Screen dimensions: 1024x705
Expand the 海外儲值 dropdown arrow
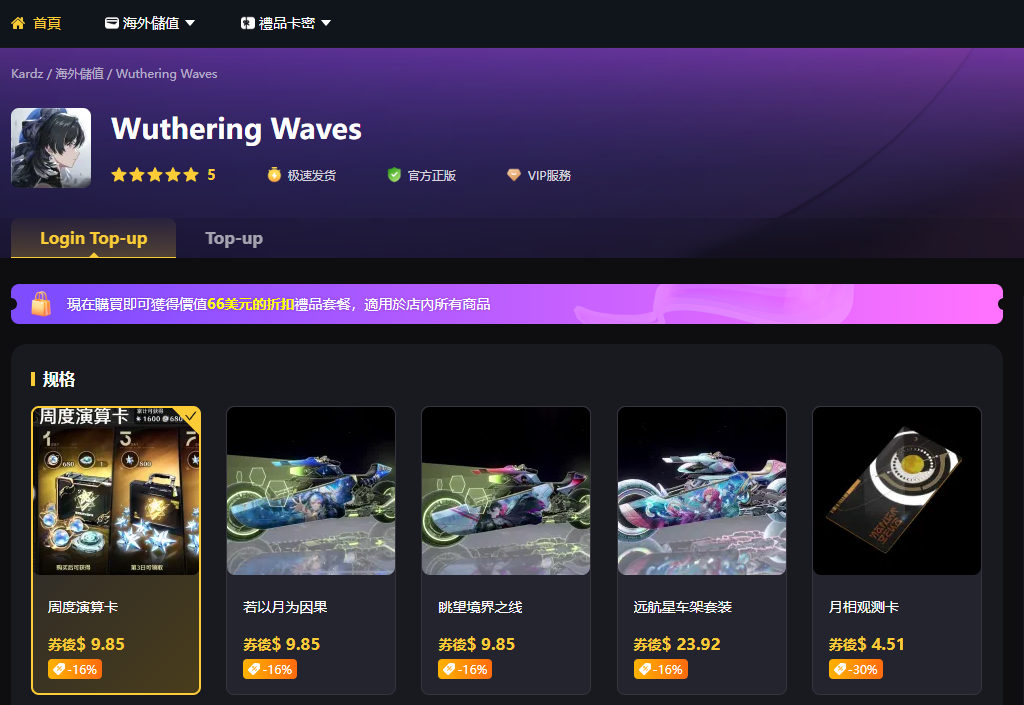tap(190, 23)
